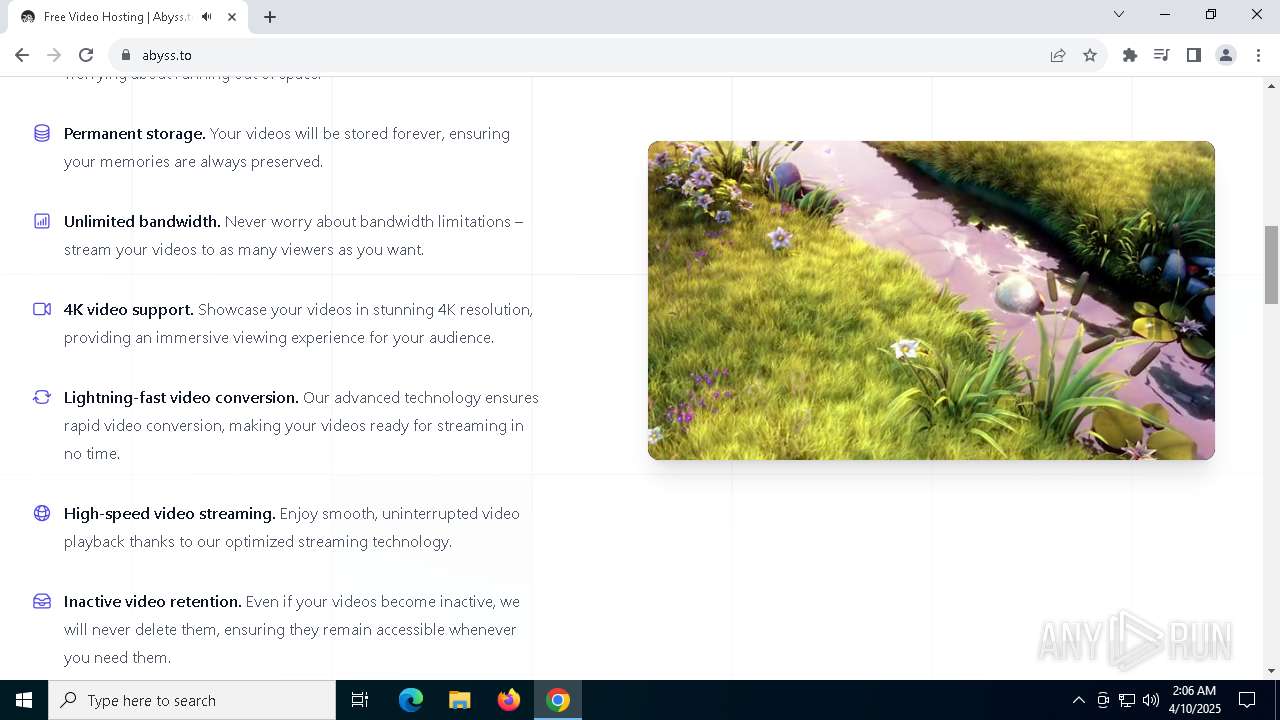Click the 'High-speed video streaming.' heading text

(170, 513)
